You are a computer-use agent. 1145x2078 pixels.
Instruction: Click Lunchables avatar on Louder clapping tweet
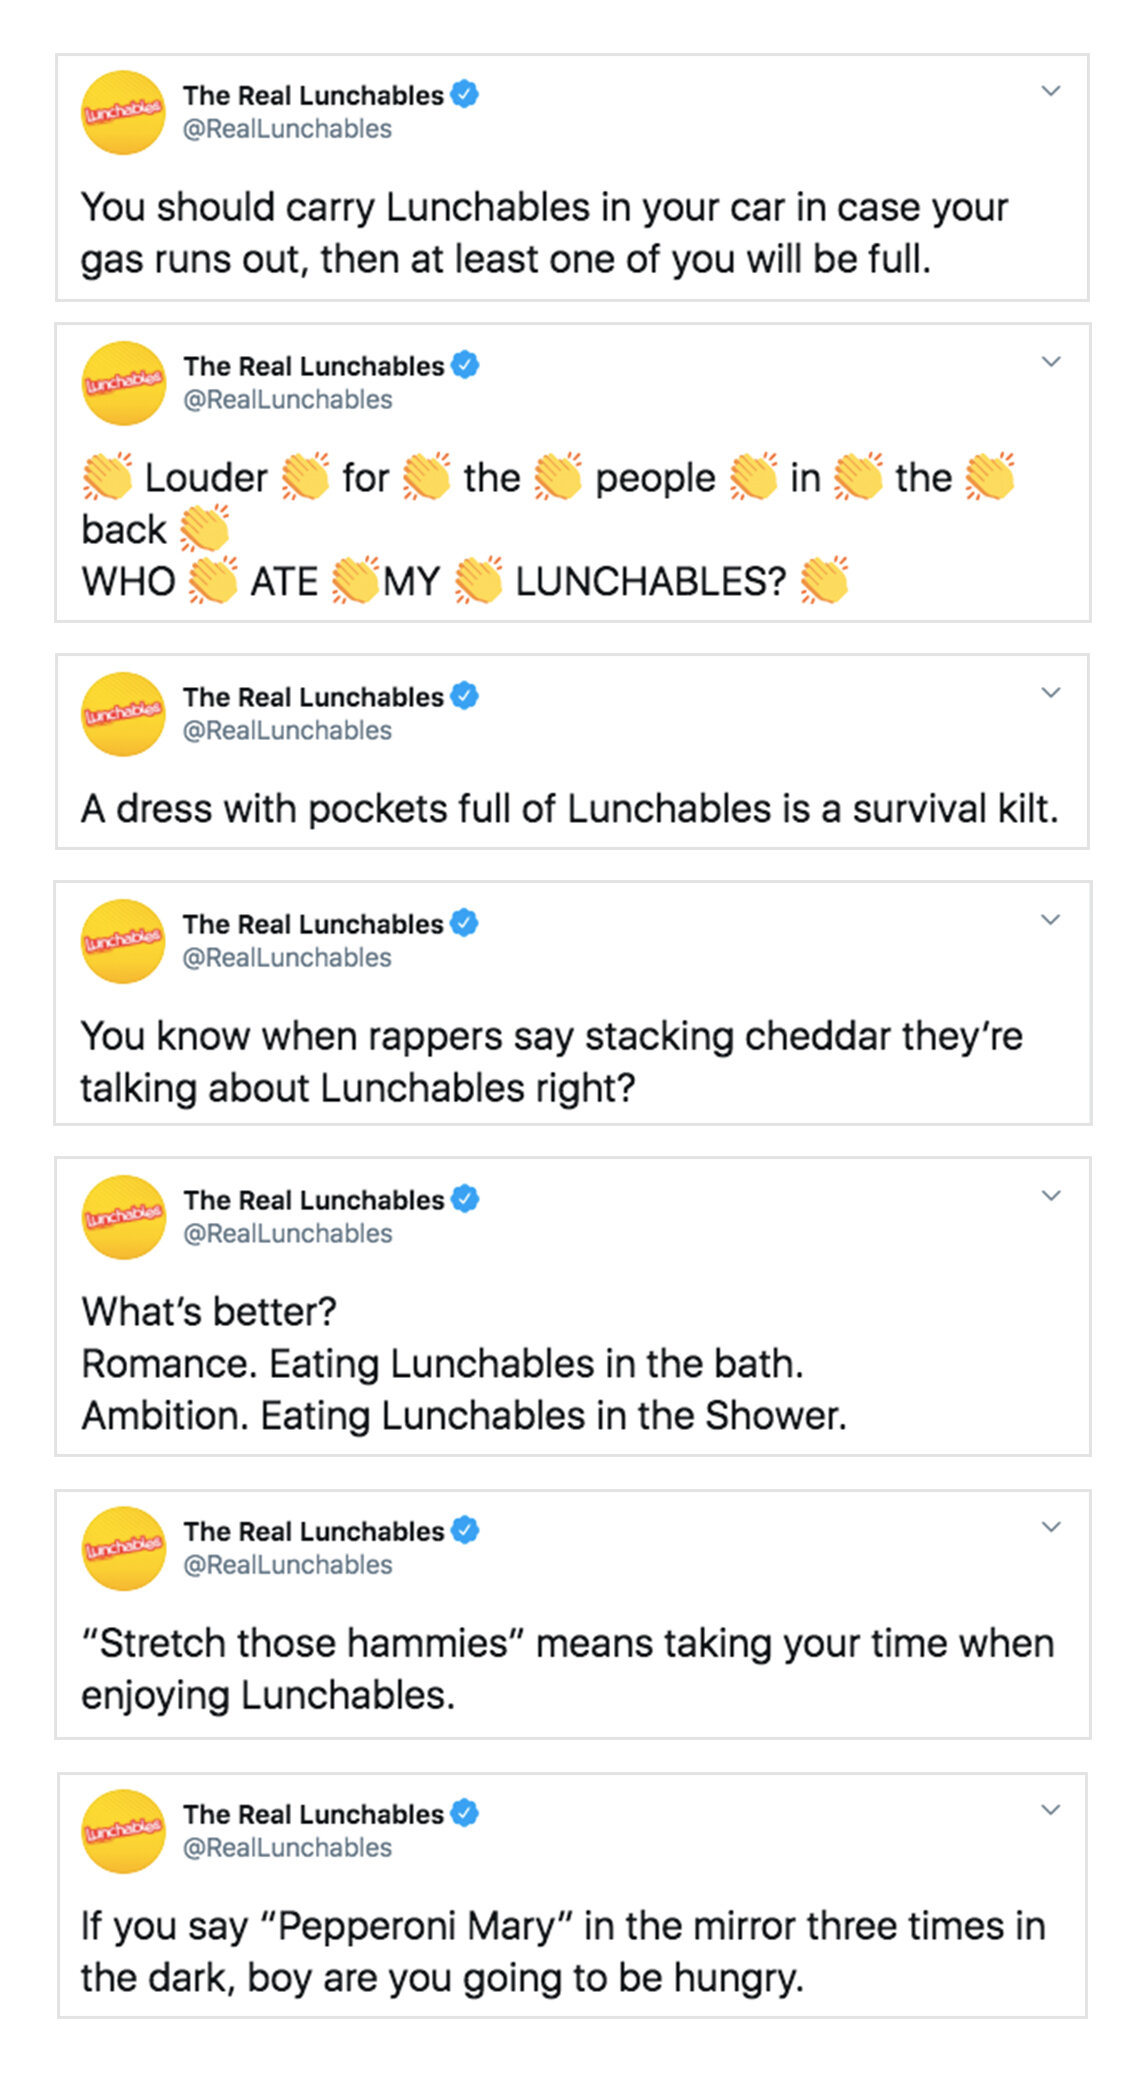click(123, 383)
